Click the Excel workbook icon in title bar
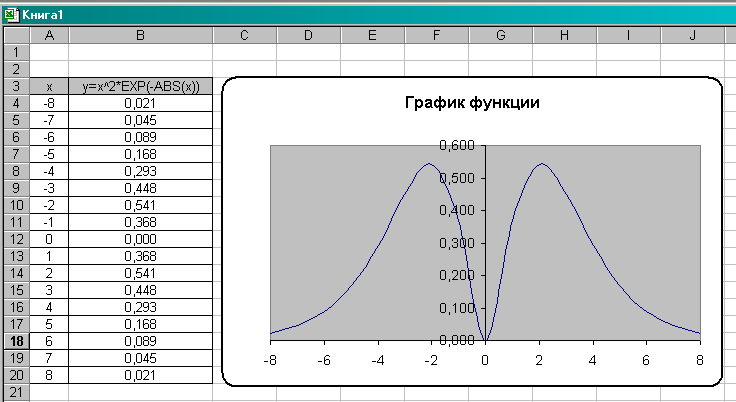The image size is (736, 402). pyautogui.click(x=11, y=15)
